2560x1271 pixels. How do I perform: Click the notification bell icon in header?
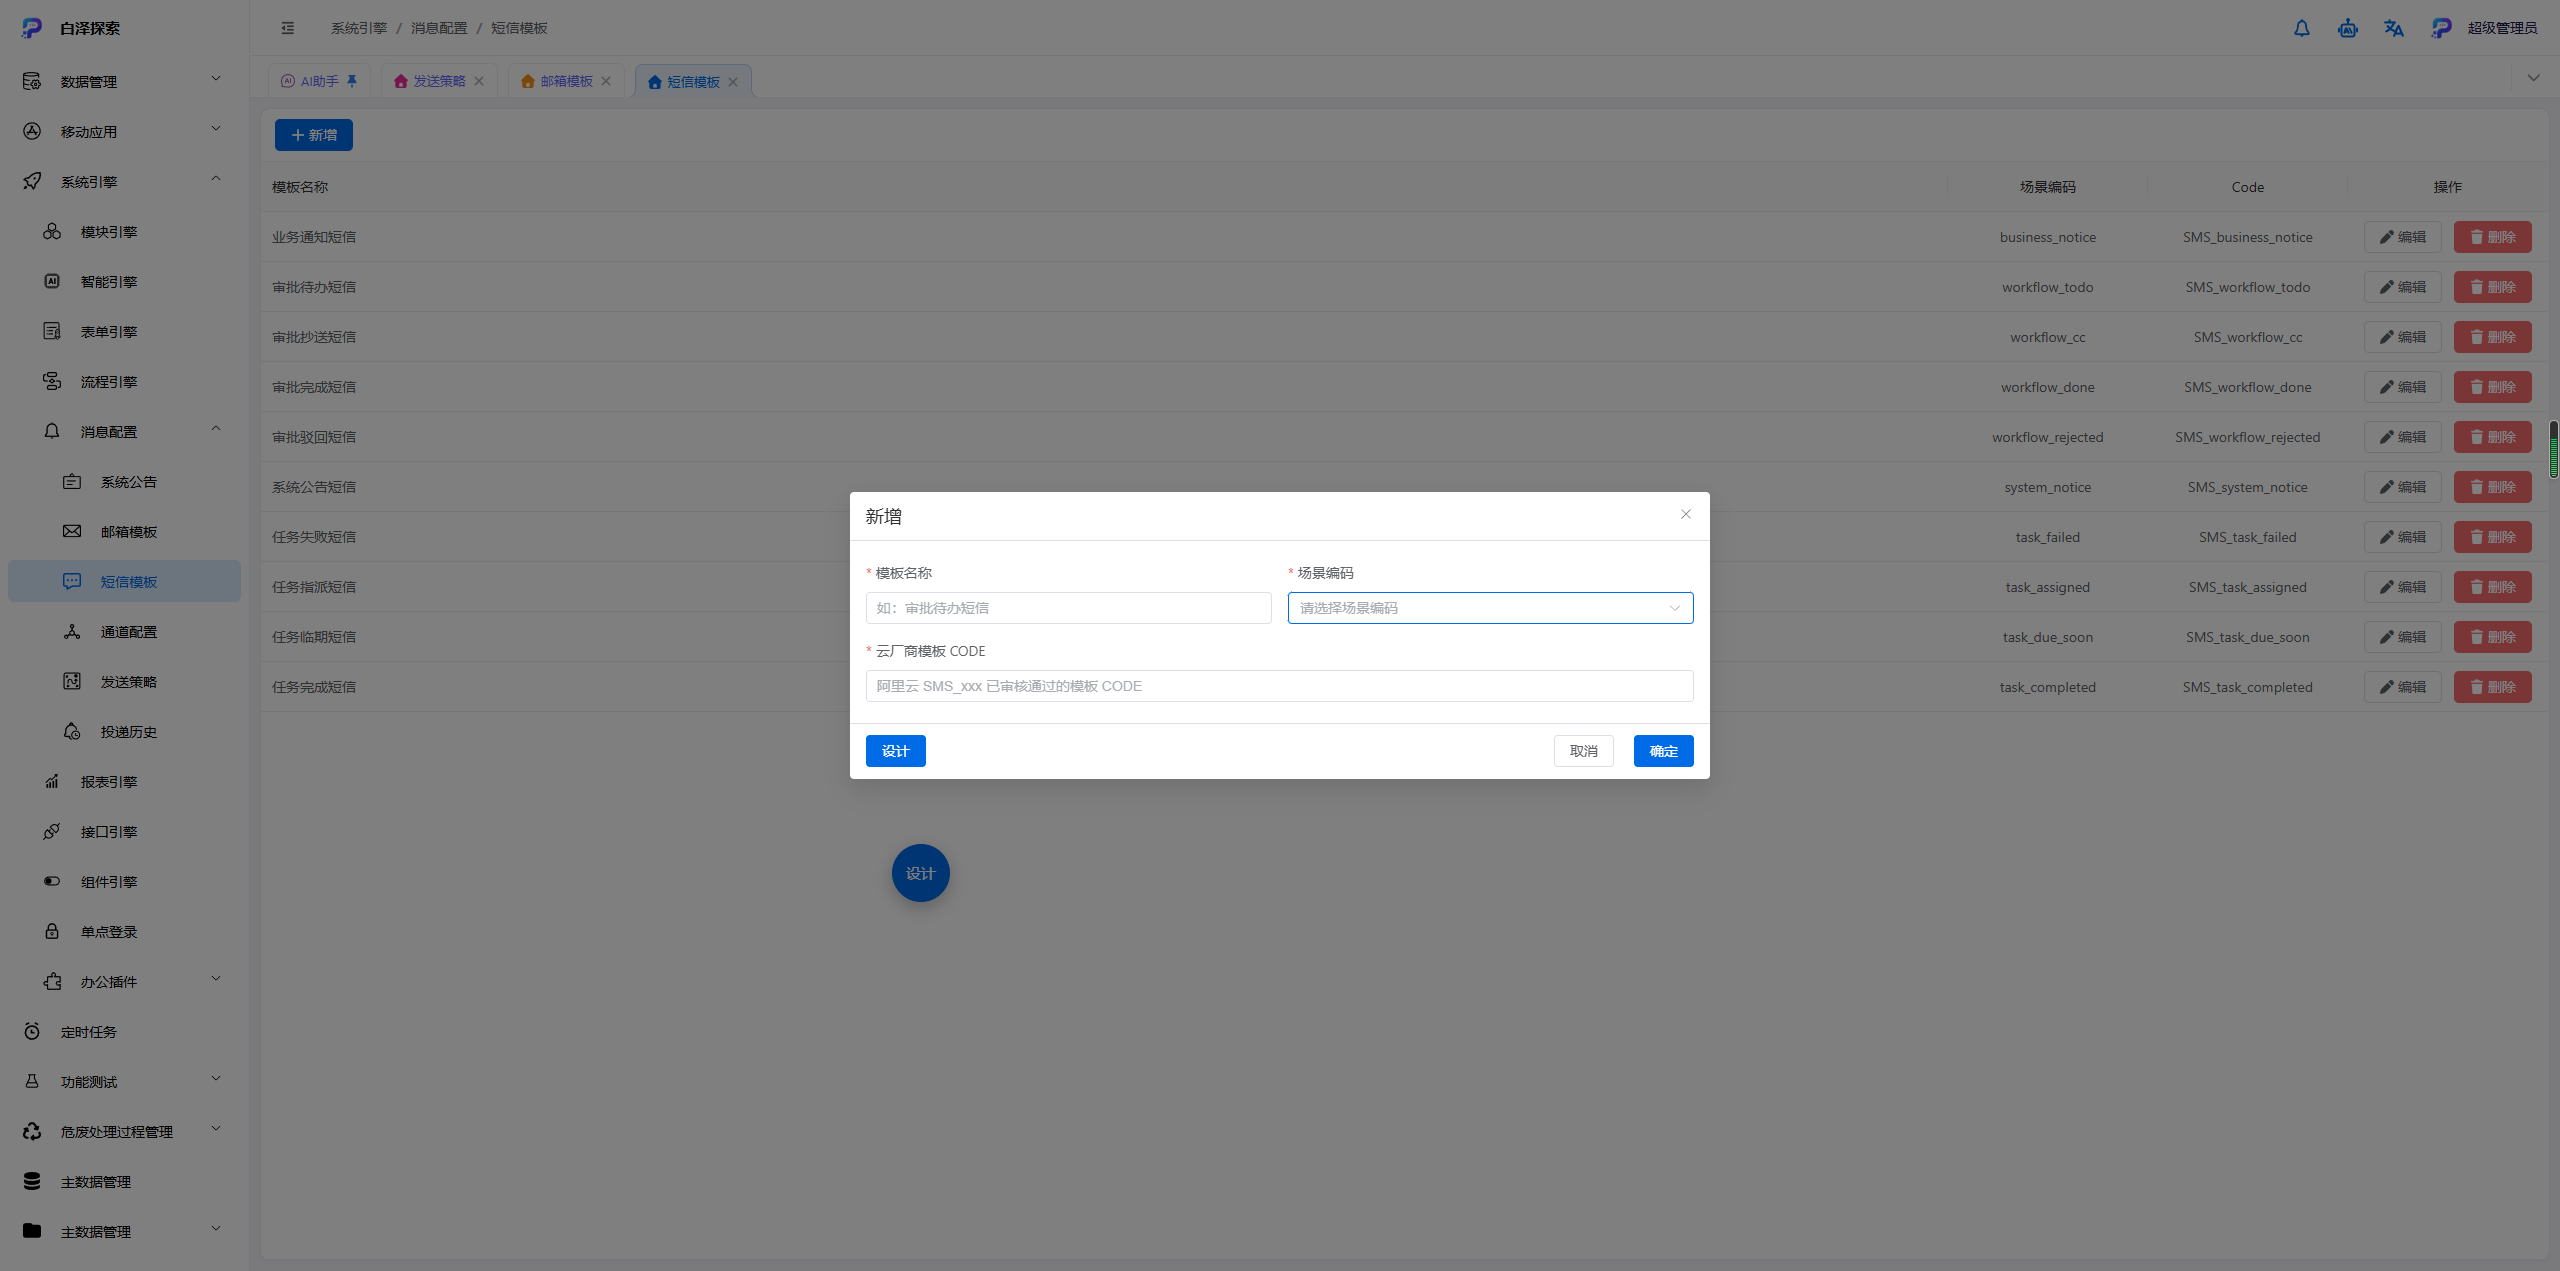(2302, 28)
